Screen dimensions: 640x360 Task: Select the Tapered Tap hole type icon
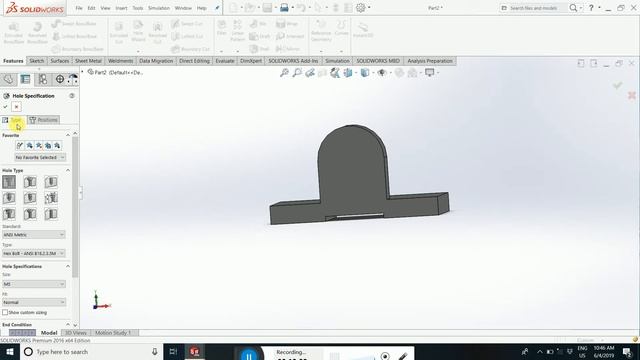30,198
